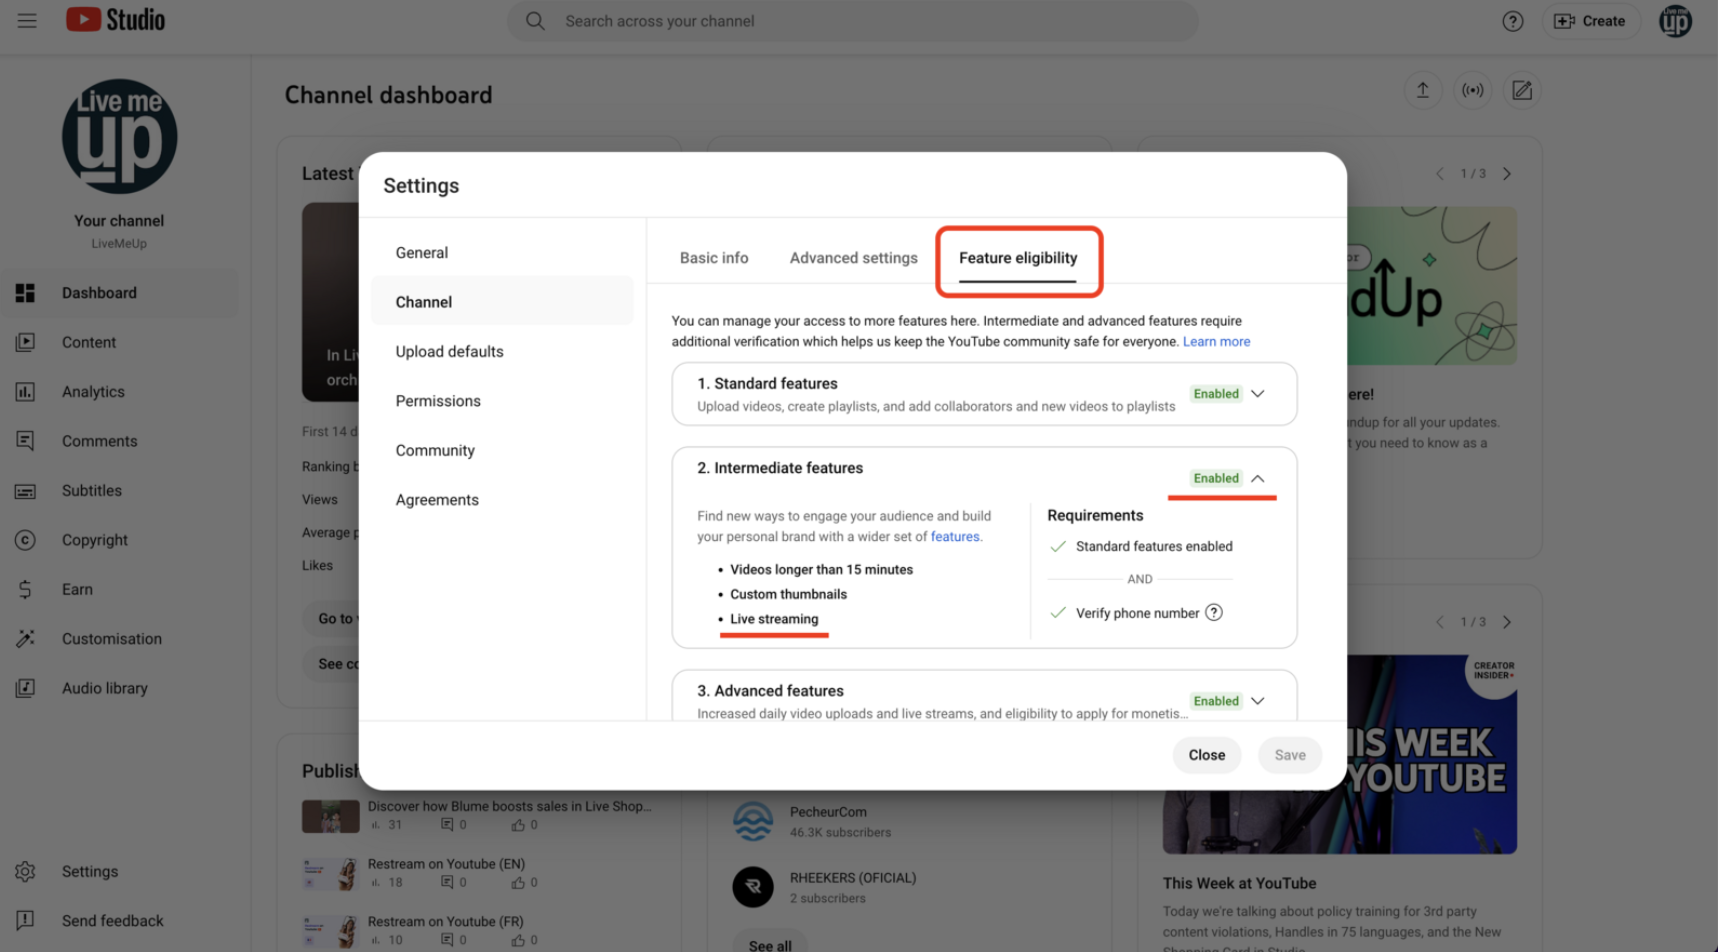
Task: Open Community settings category
Action: point(502,451)
